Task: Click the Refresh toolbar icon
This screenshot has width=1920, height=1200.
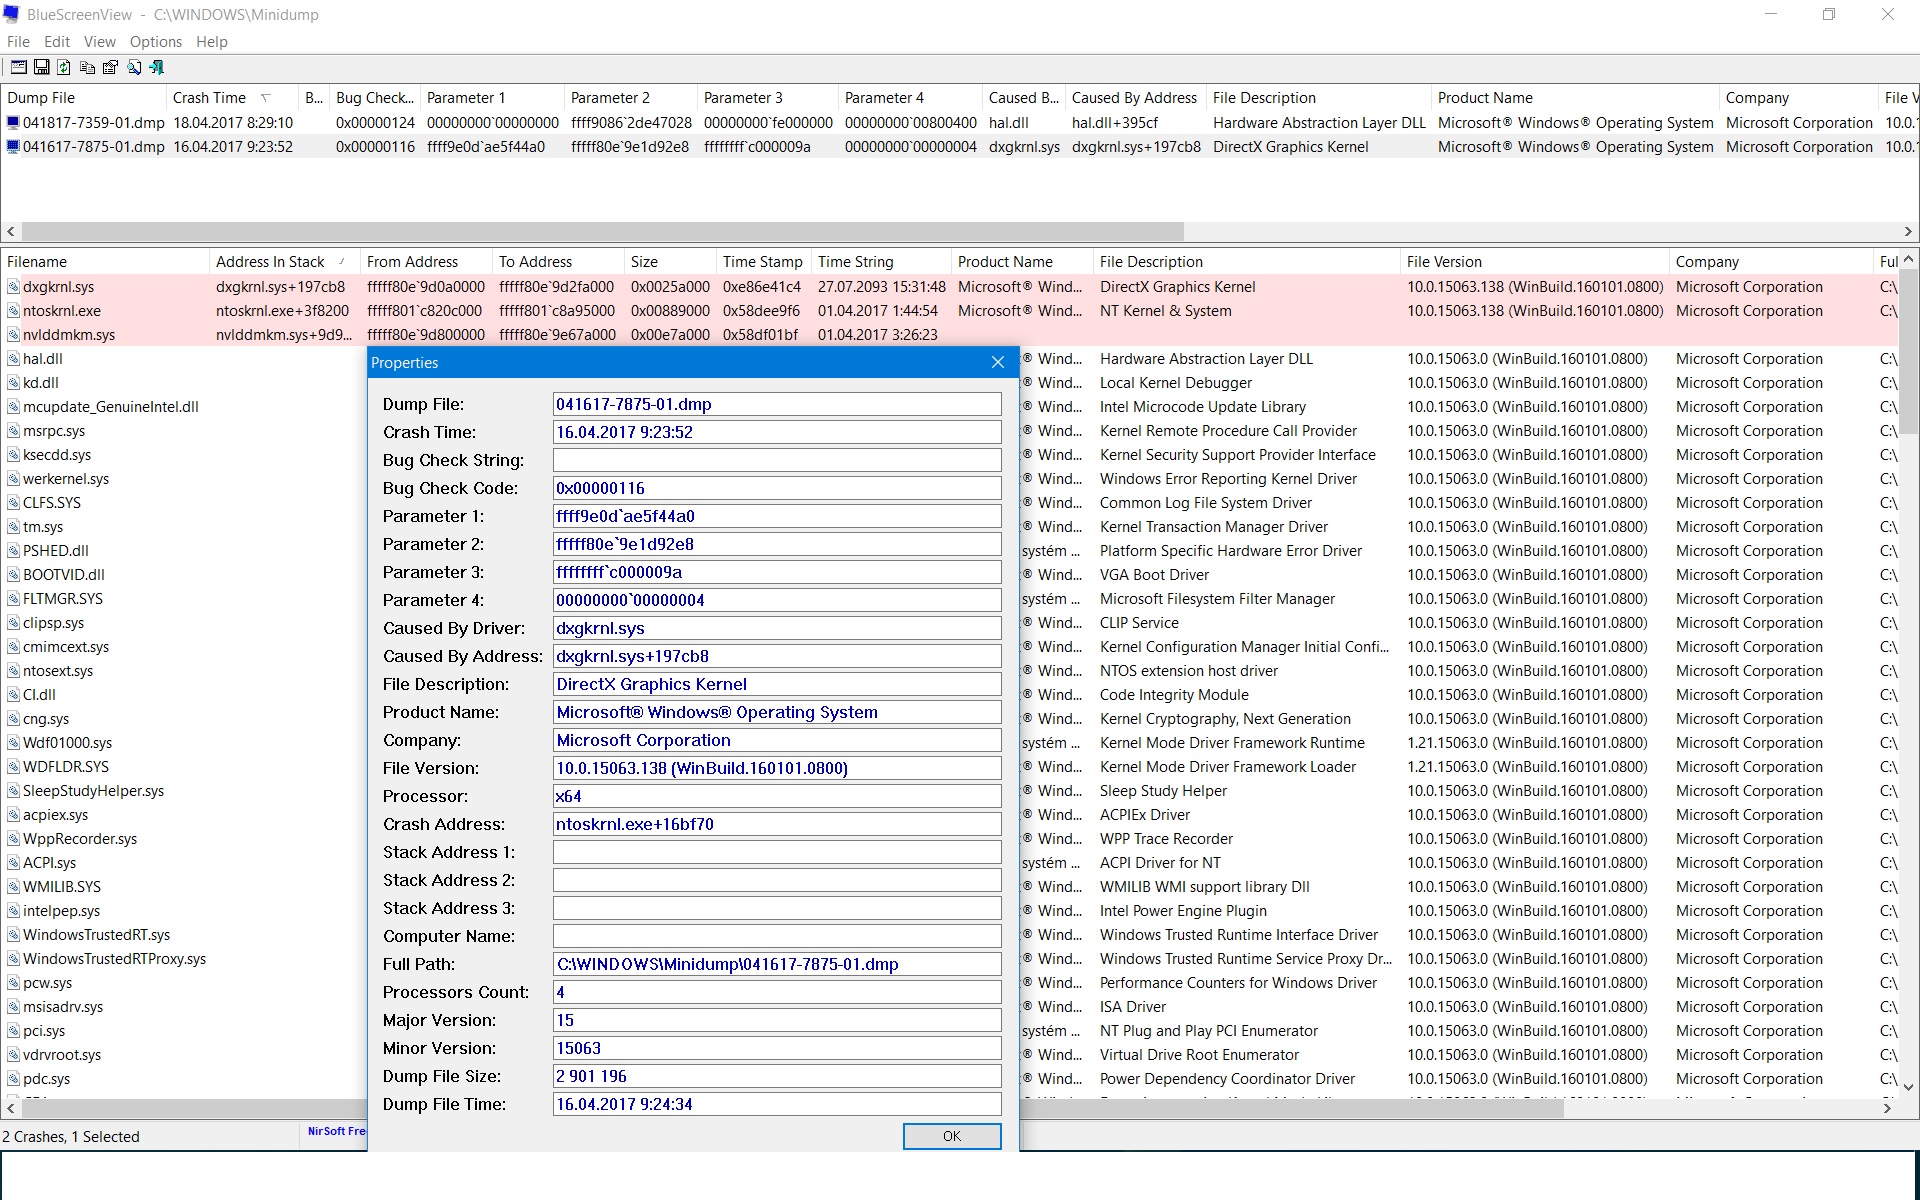Action: [64, 67]
